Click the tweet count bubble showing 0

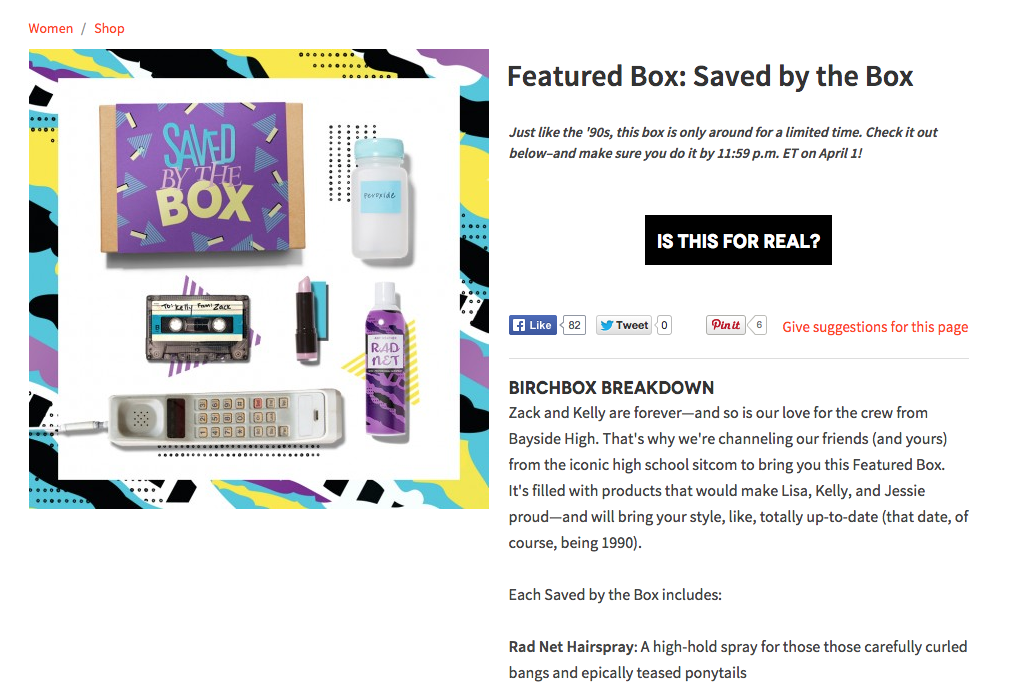665,325
